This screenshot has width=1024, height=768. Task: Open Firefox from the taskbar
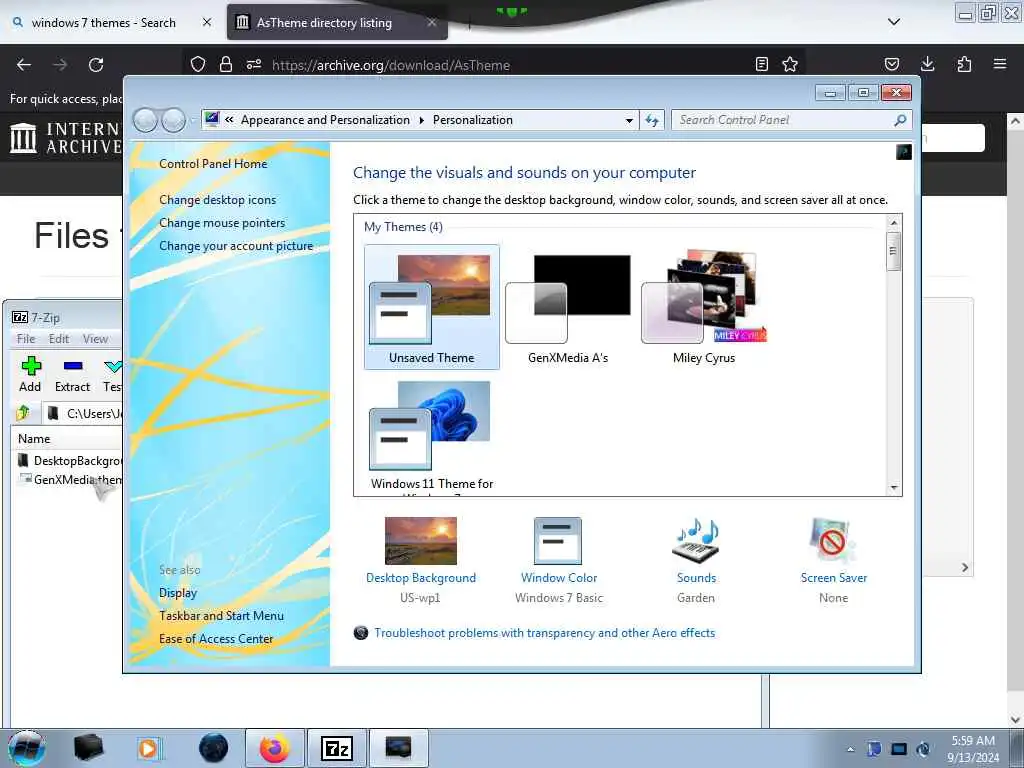pyautogui.click(x=275, y=748)
